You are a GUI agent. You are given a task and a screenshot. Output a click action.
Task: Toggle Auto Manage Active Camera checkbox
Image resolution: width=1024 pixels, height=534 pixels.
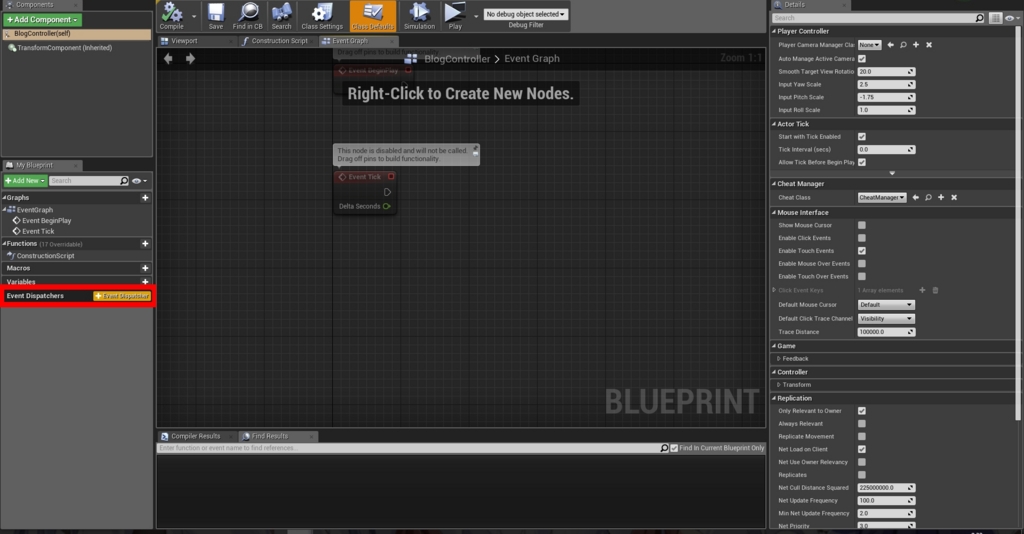pyautogui.click(x=861, y=59)
